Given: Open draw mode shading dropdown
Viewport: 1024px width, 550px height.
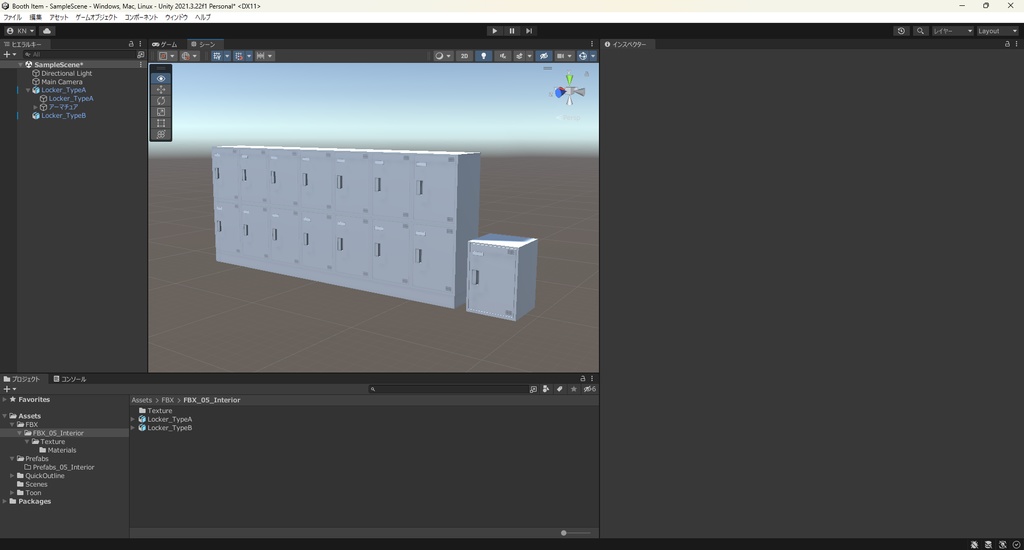Looking at the screenshot, I should (443, 56).
